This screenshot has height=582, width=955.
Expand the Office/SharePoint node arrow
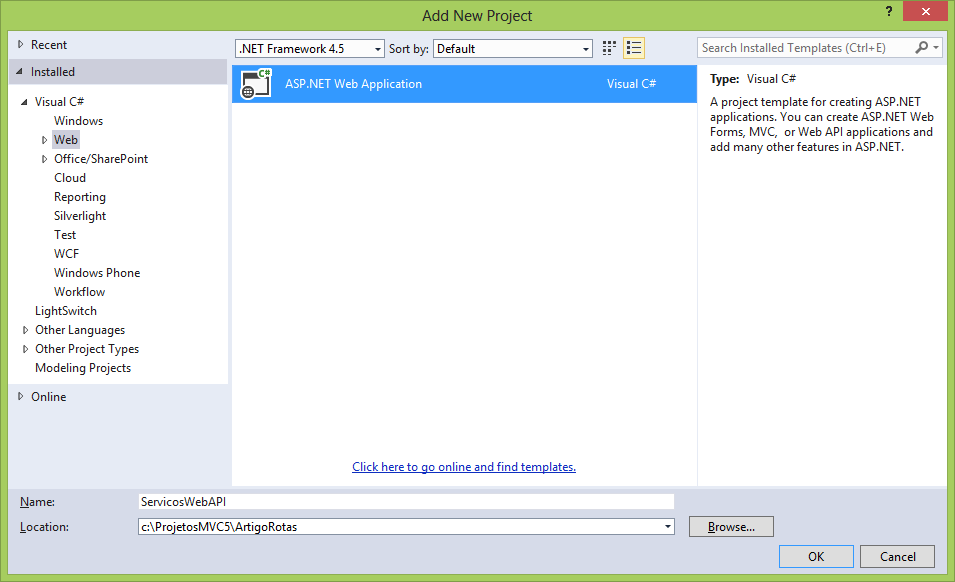(x=44, y=159)
